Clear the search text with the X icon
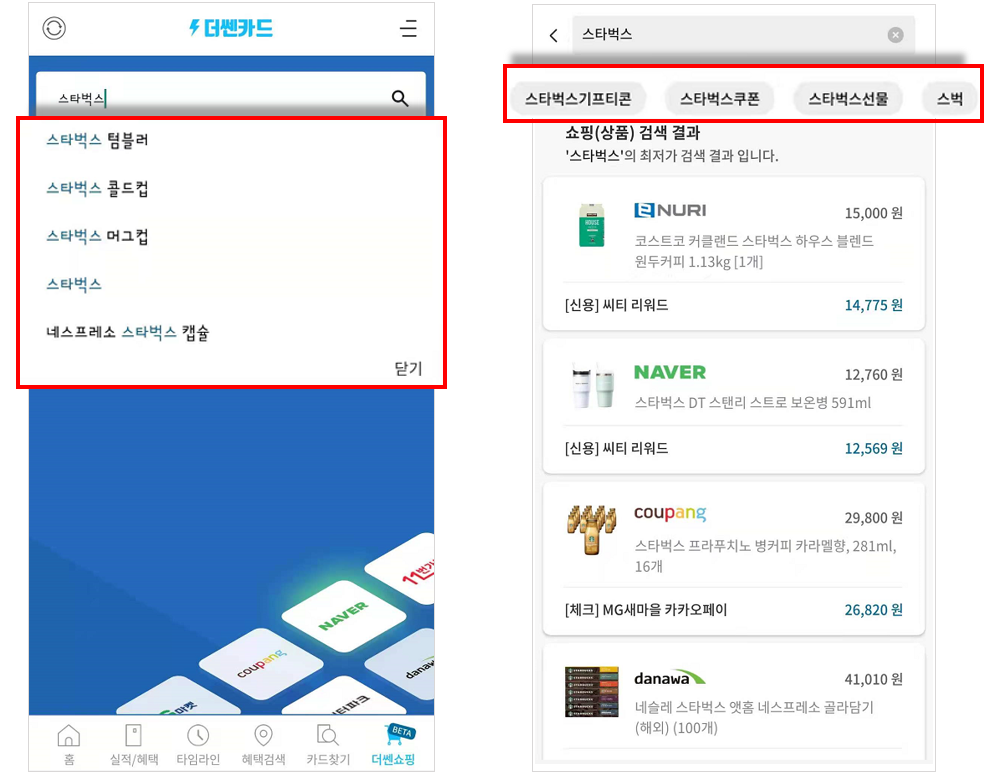This screenshot has width=992, height=773. (x=895, y=35)
